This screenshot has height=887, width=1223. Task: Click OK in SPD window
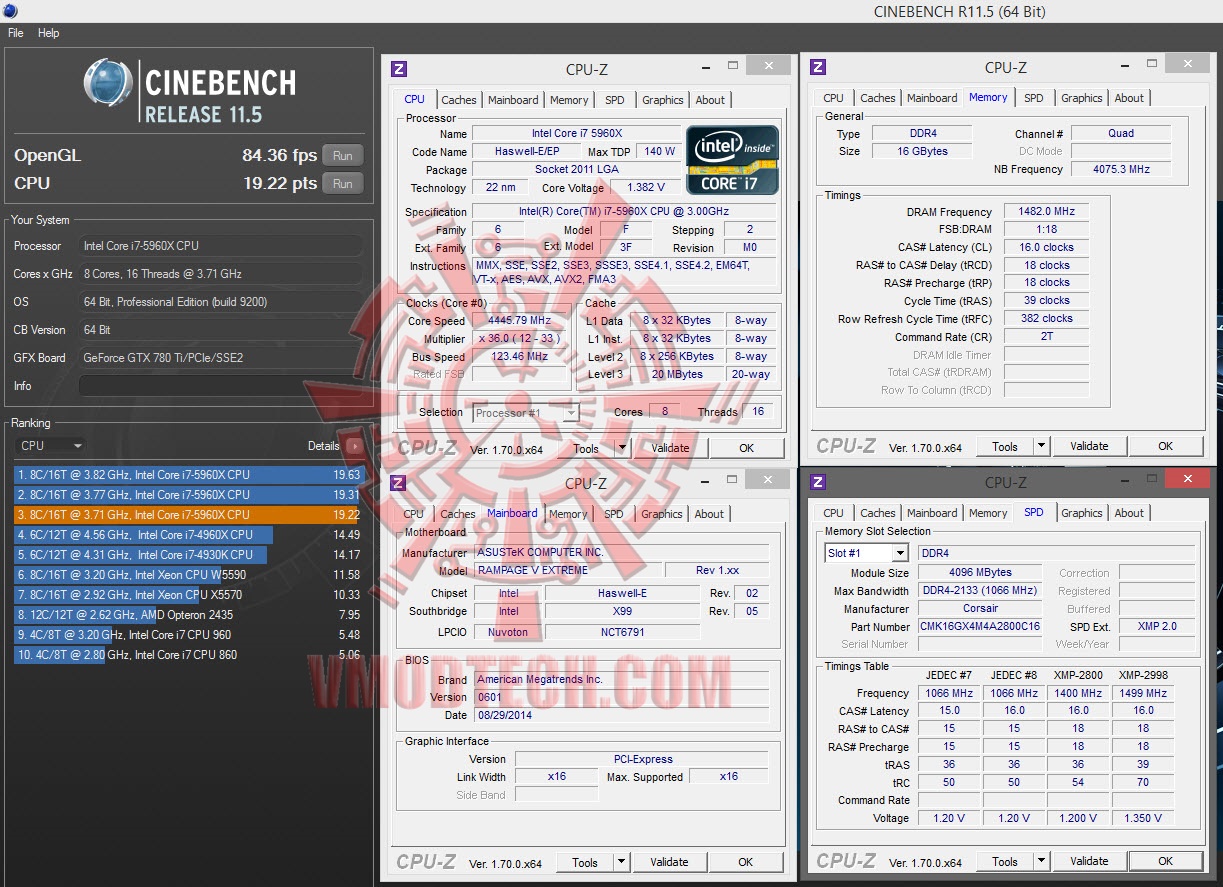point(1166,861)
